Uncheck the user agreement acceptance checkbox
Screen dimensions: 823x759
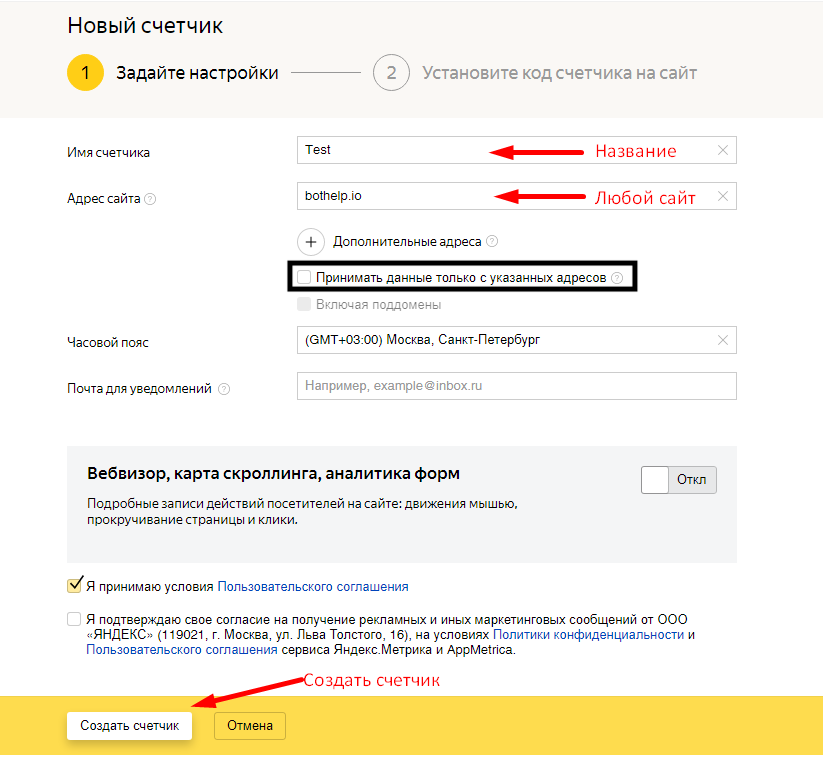coord(74,586)
